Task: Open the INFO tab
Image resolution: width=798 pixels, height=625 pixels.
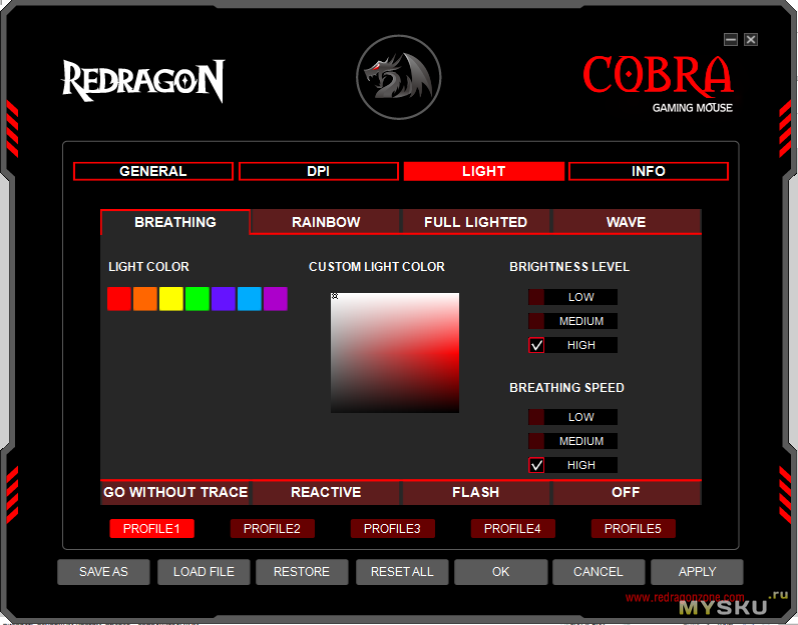Action: pos(648,171)
